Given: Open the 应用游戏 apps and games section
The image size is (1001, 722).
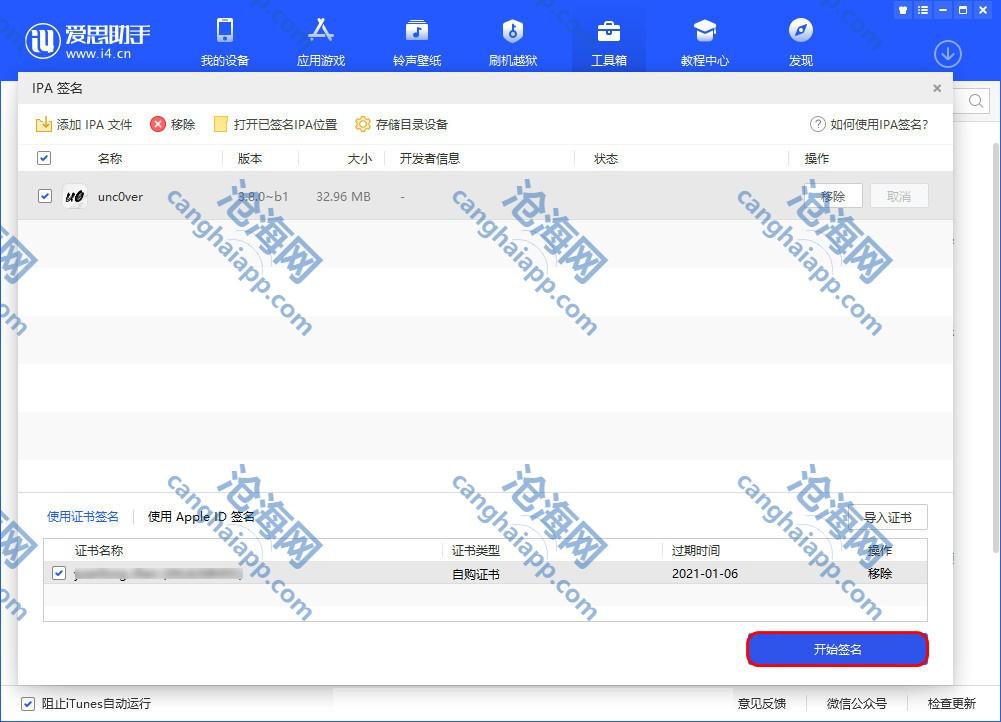Looking at the screenshot, I should point(320,42).
